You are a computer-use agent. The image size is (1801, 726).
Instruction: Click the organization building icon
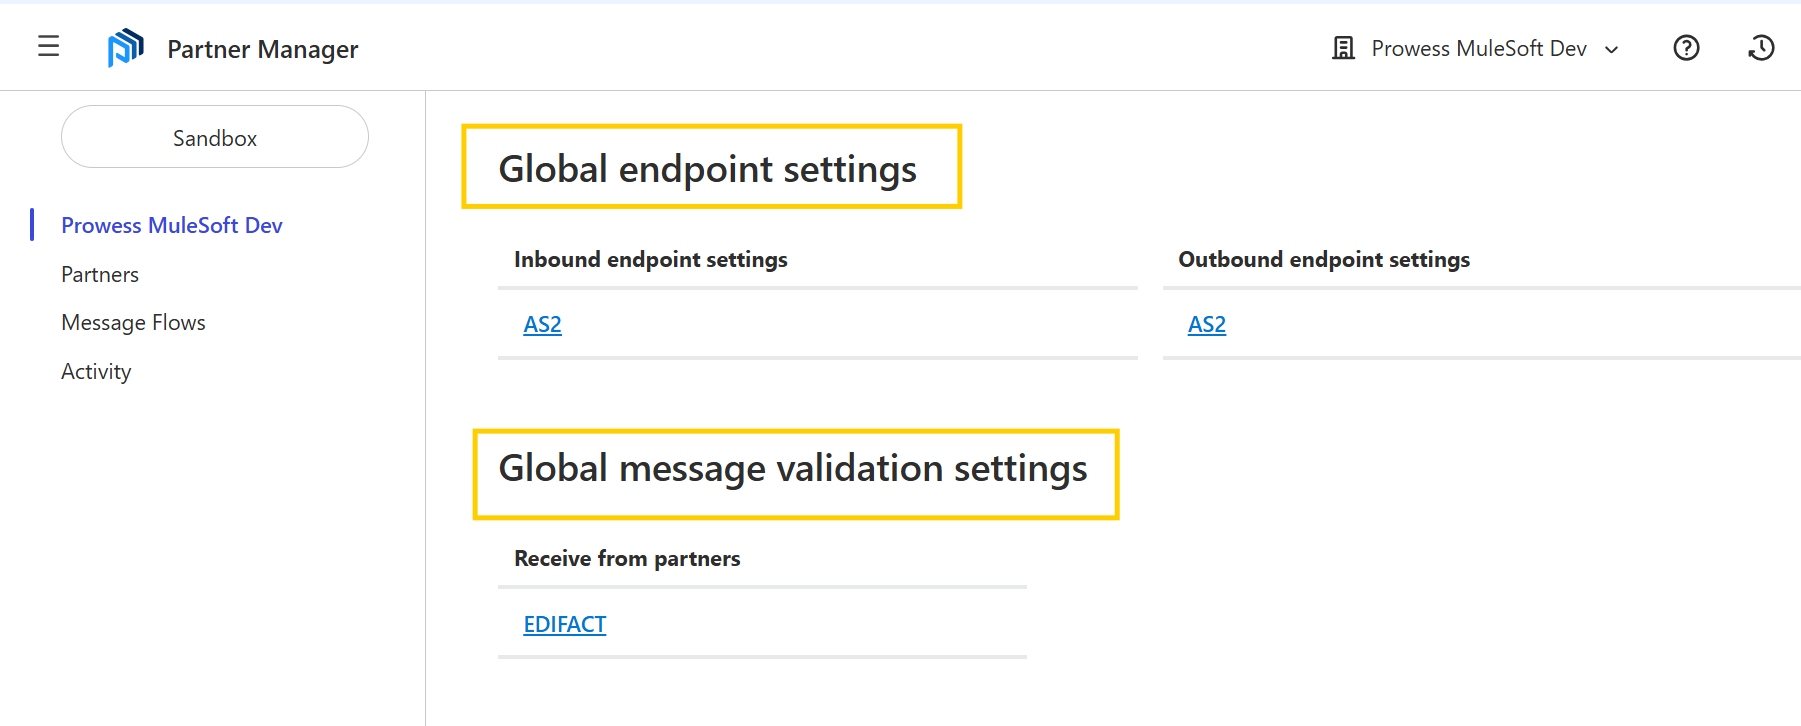tap(1343, 48)
